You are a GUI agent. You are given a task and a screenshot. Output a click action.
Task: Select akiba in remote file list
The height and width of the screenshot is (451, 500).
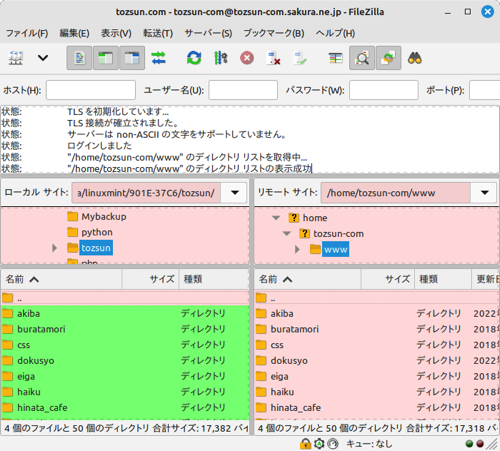click(x=377, y=313)
